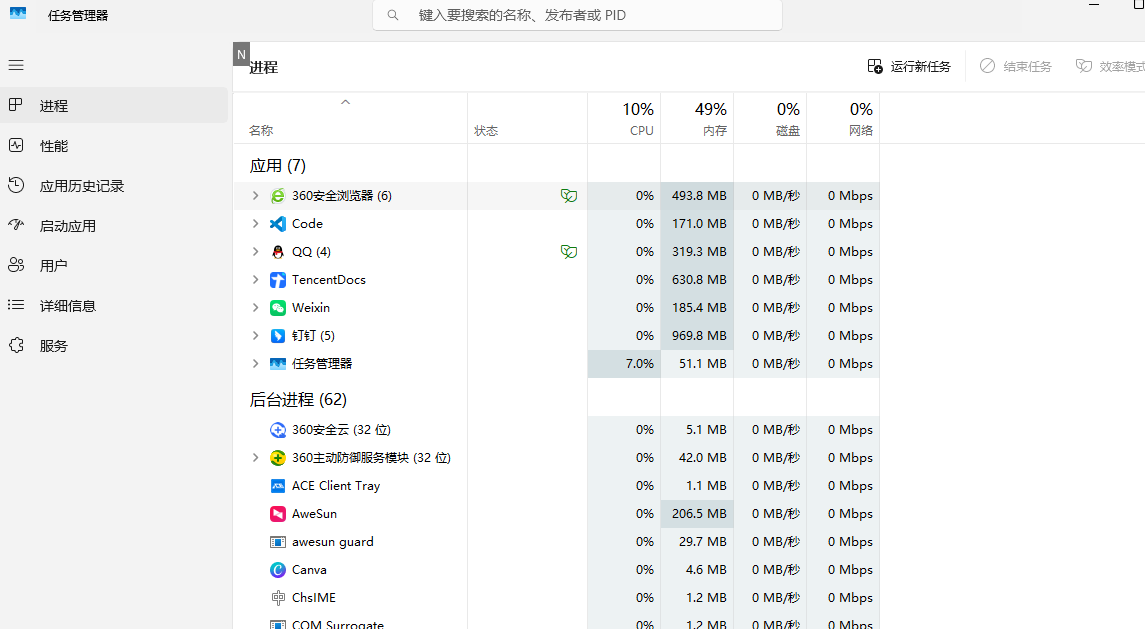Viewport: 1145px width, 629px height.
Task: Click the 结束任务 button
Action: 1016,66
